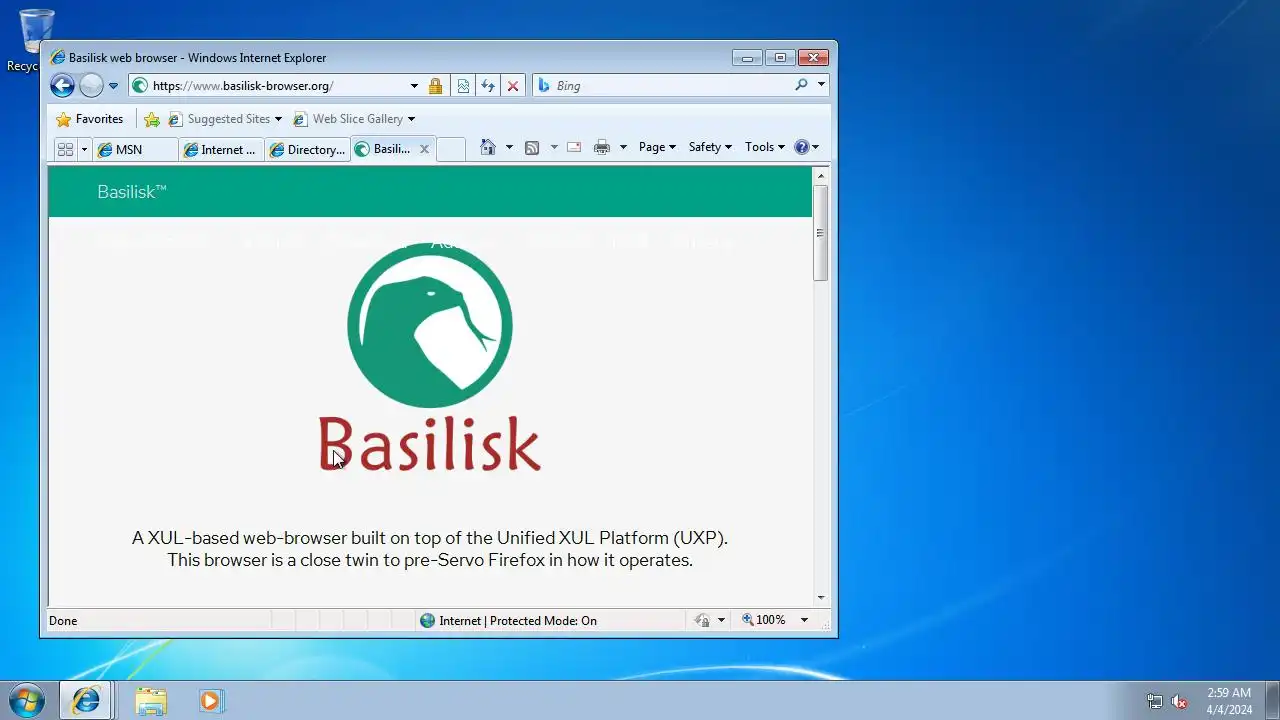Open the recent pages dropdown arrow
Screen dimensions: 1280x720
[113, 86]
